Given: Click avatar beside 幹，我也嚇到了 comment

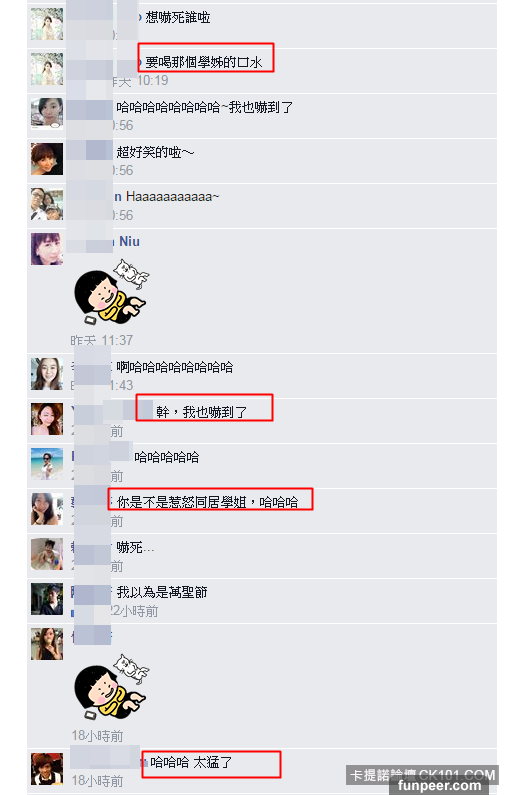Looking at the screenshot, I should (47, 419).
